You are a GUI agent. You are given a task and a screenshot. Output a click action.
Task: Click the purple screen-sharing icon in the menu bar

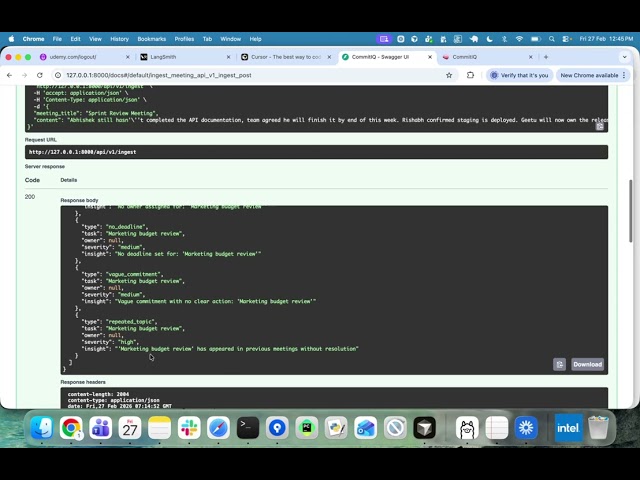384,39
